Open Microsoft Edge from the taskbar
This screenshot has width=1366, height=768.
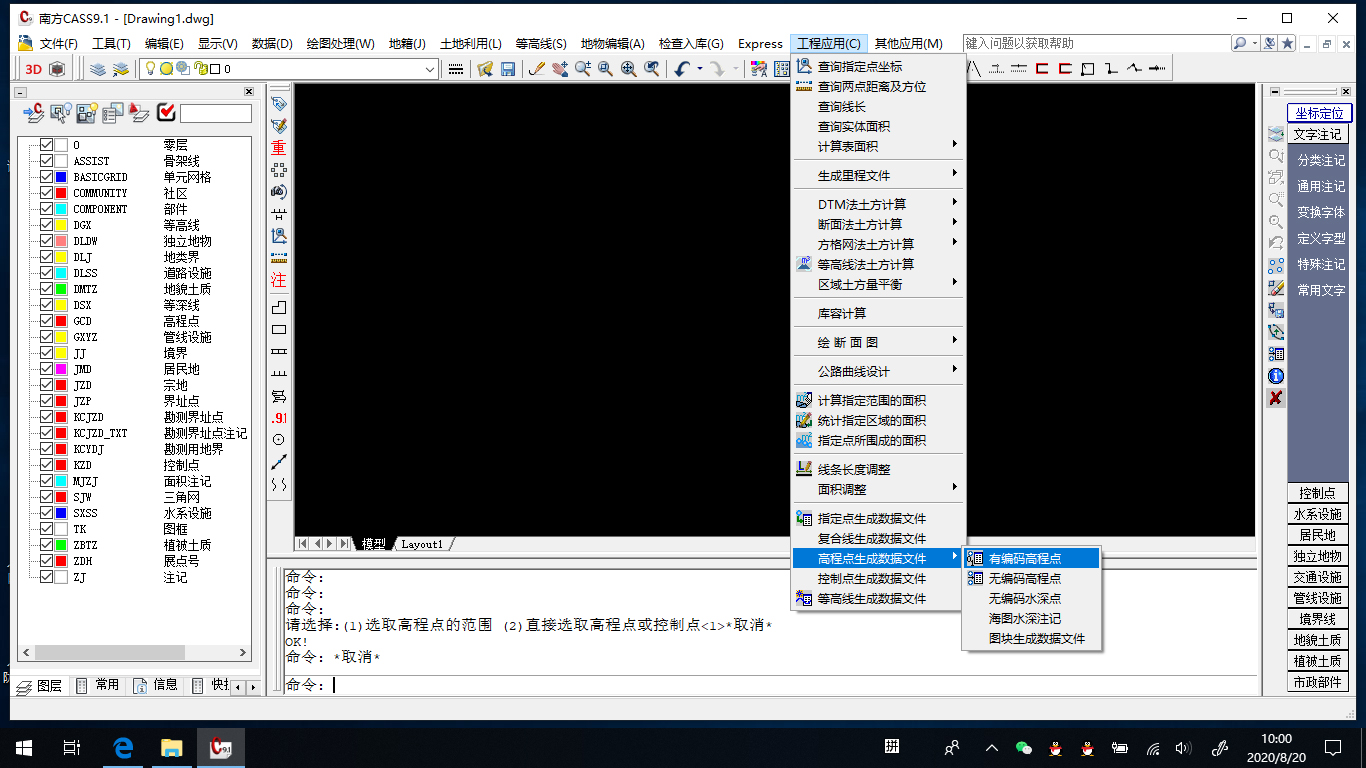(124, 747)
